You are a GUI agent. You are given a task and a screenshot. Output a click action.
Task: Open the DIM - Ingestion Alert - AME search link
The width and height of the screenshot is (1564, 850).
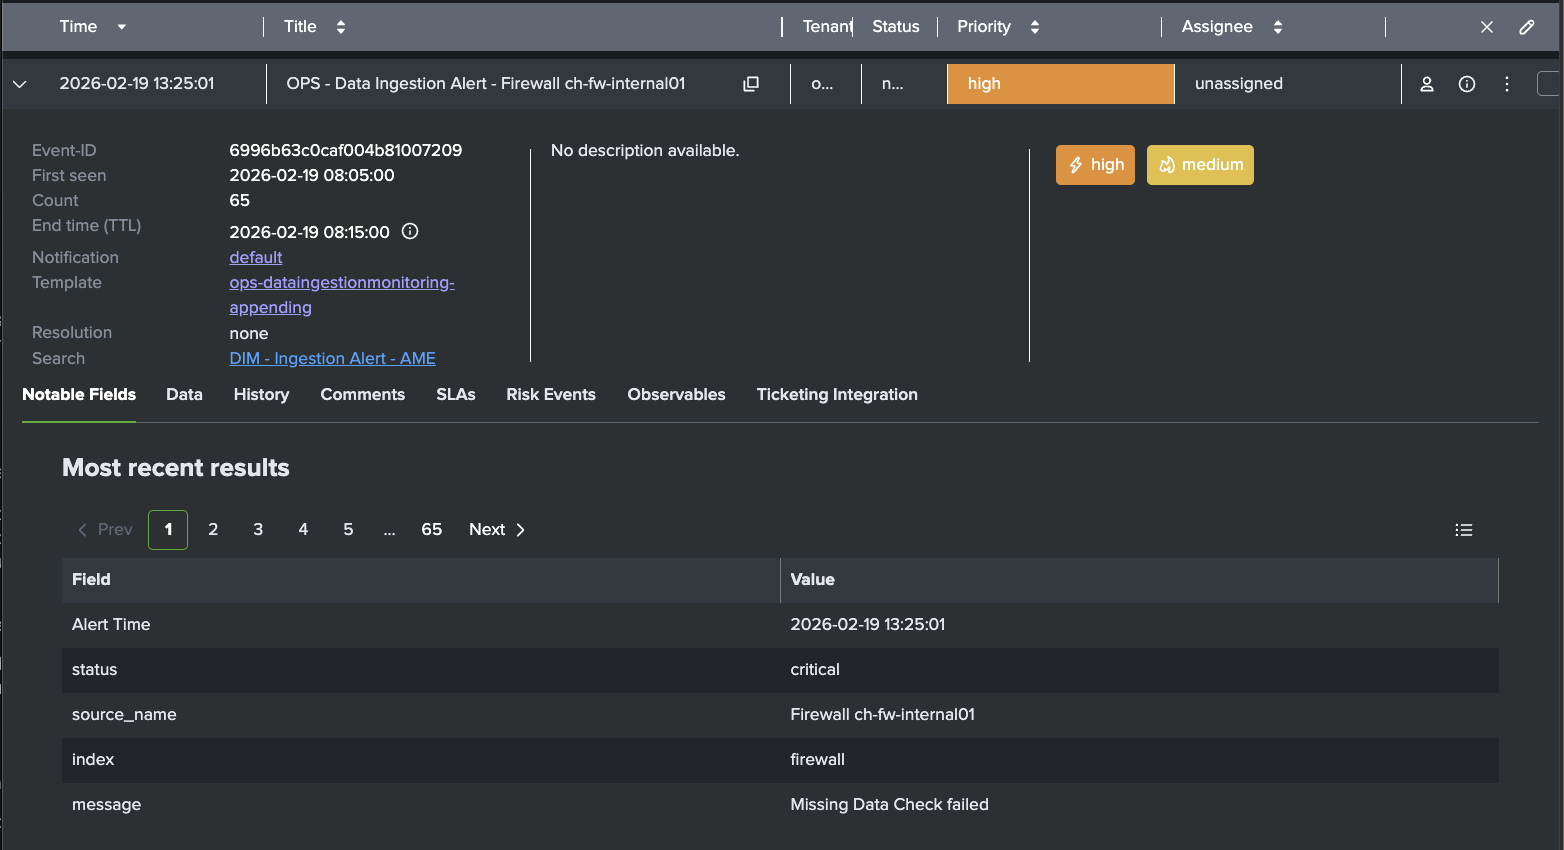click(332, 358)
